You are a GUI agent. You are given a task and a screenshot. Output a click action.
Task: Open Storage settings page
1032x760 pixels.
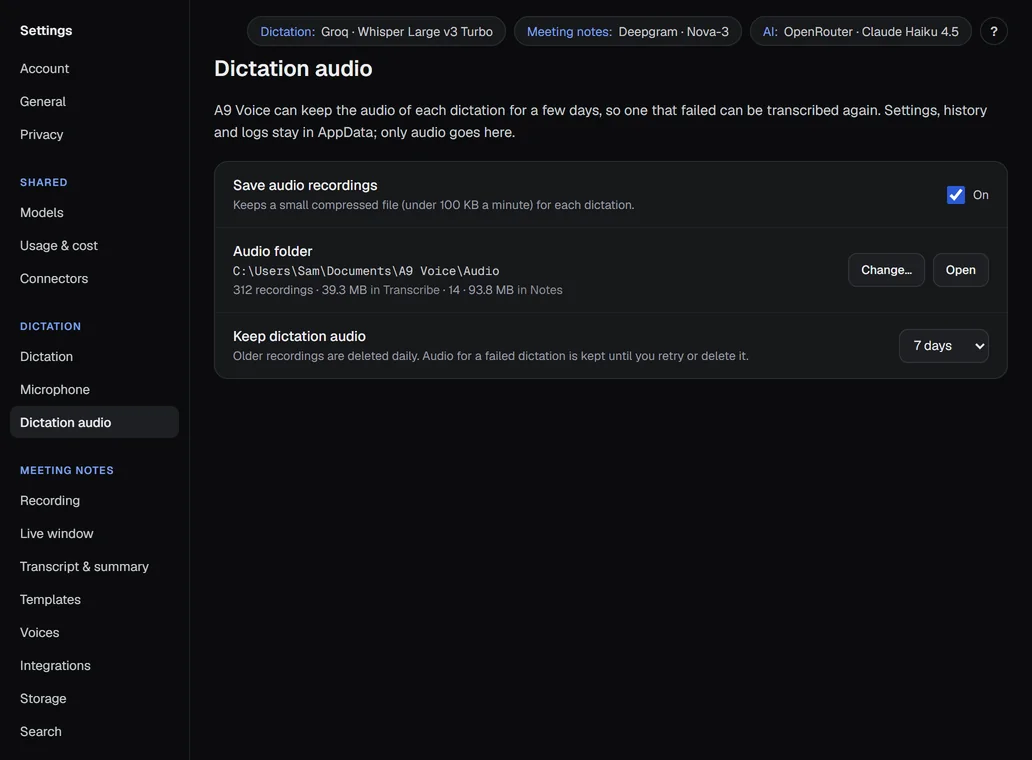pyautogui.click(x=94, y=698)
